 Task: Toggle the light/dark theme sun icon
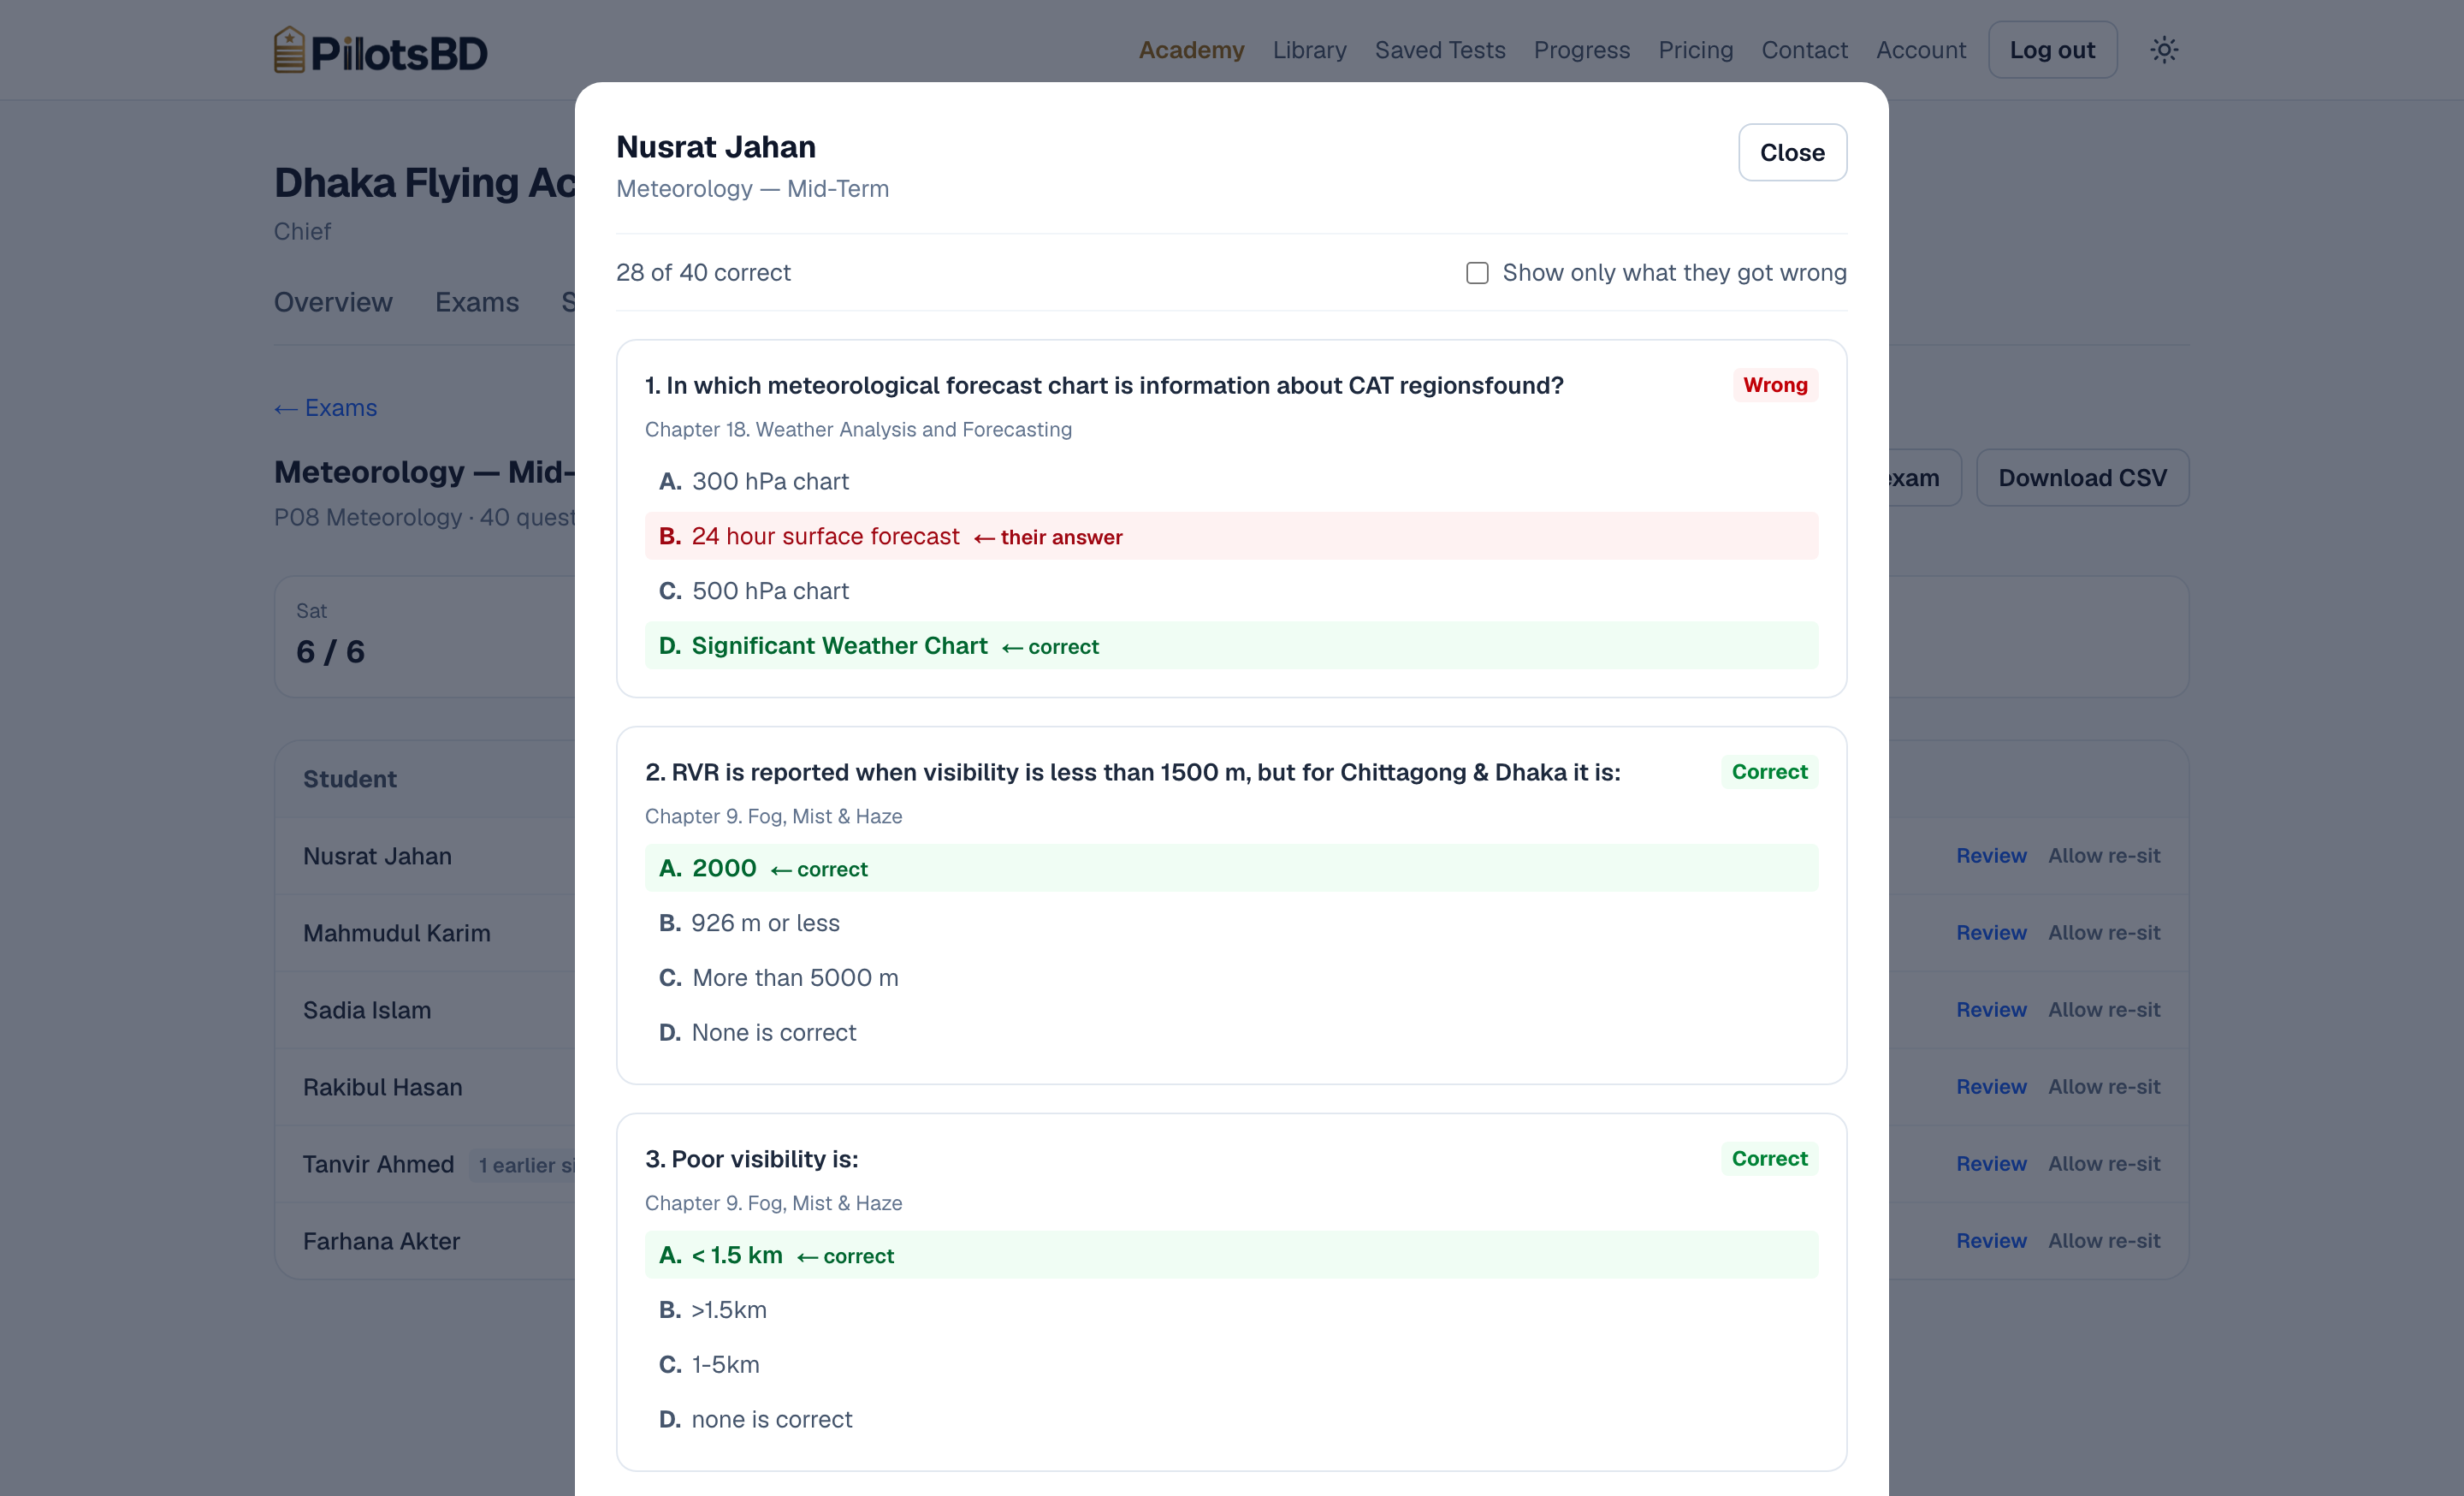pos(2164,50)
